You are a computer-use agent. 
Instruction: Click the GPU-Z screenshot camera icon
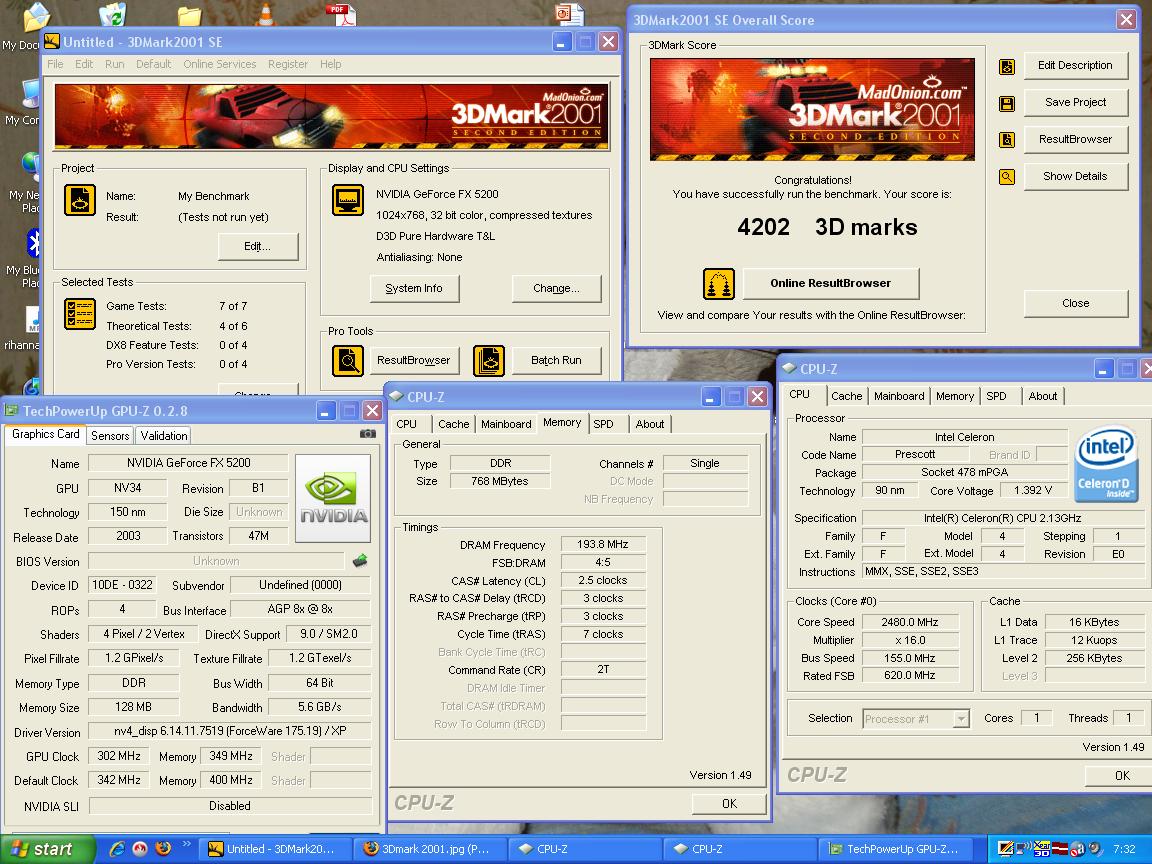point(367,434)
